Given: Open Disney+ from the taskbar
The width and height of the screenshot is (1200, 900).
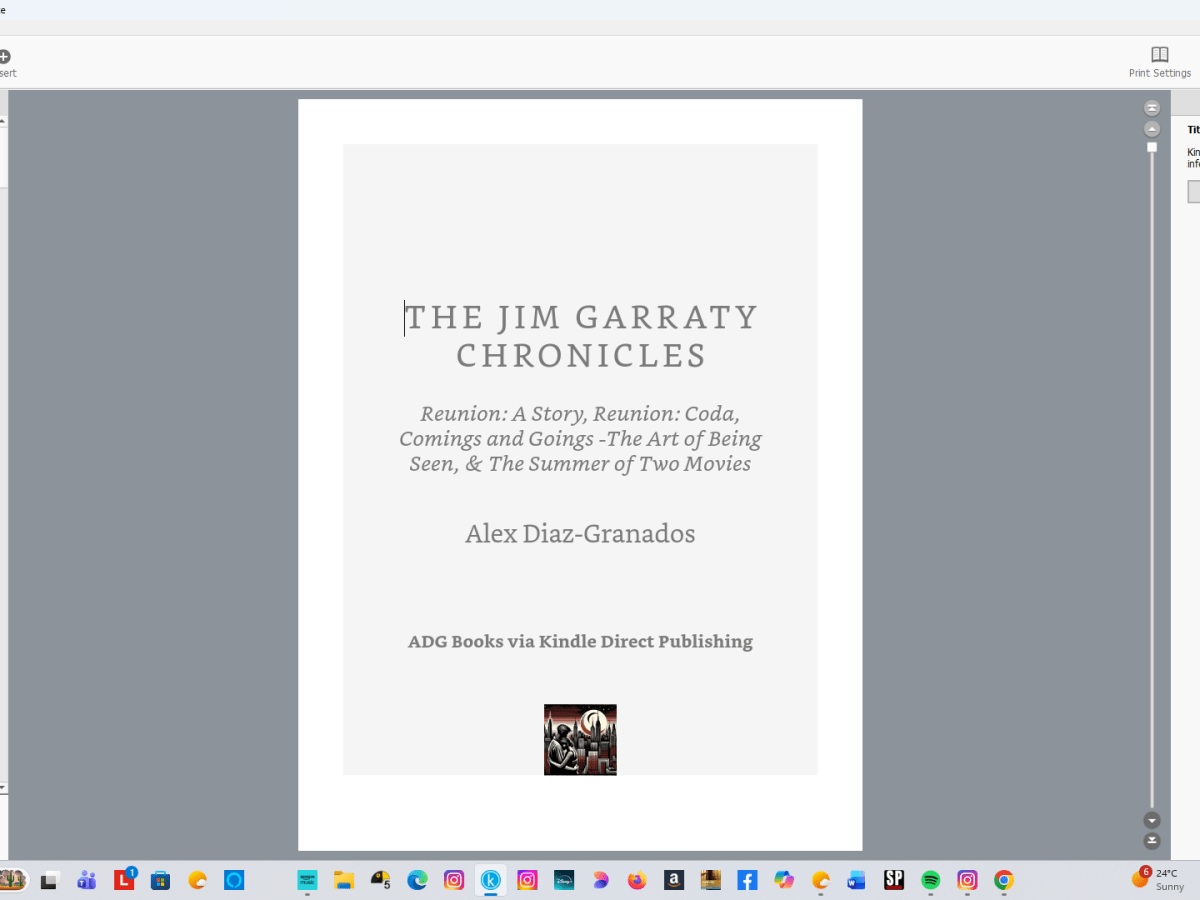Looking at the screenshot, I should (563, 880).
